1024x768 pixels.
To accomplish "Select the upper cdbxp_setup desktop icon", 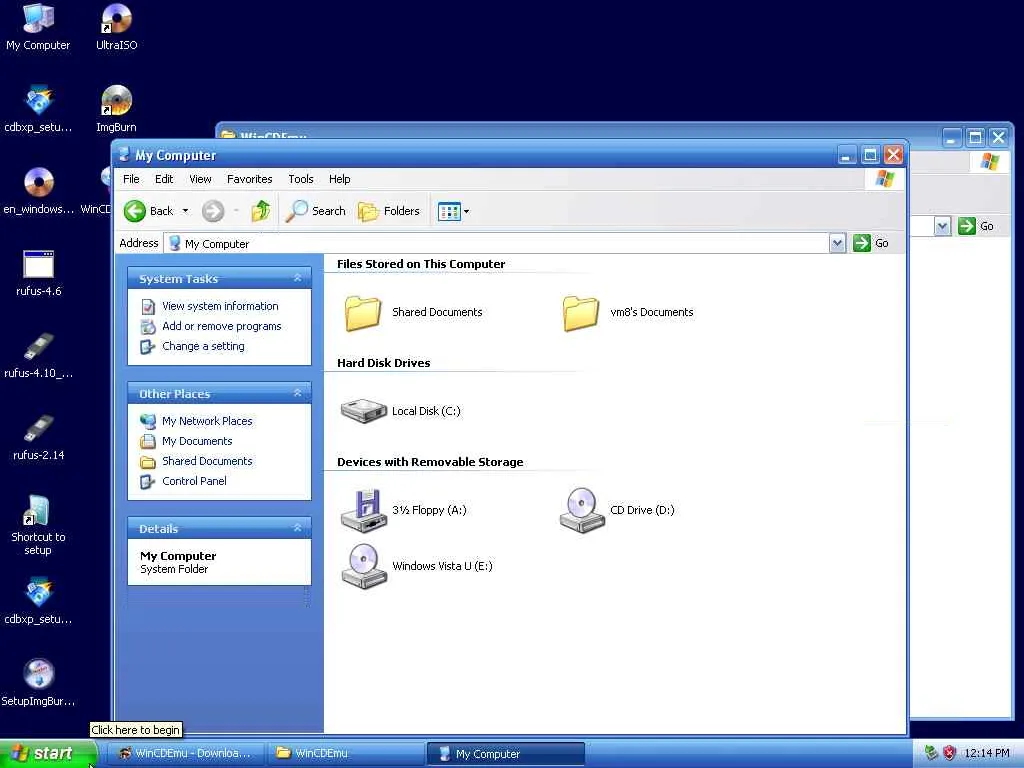I will coord(39,109).
